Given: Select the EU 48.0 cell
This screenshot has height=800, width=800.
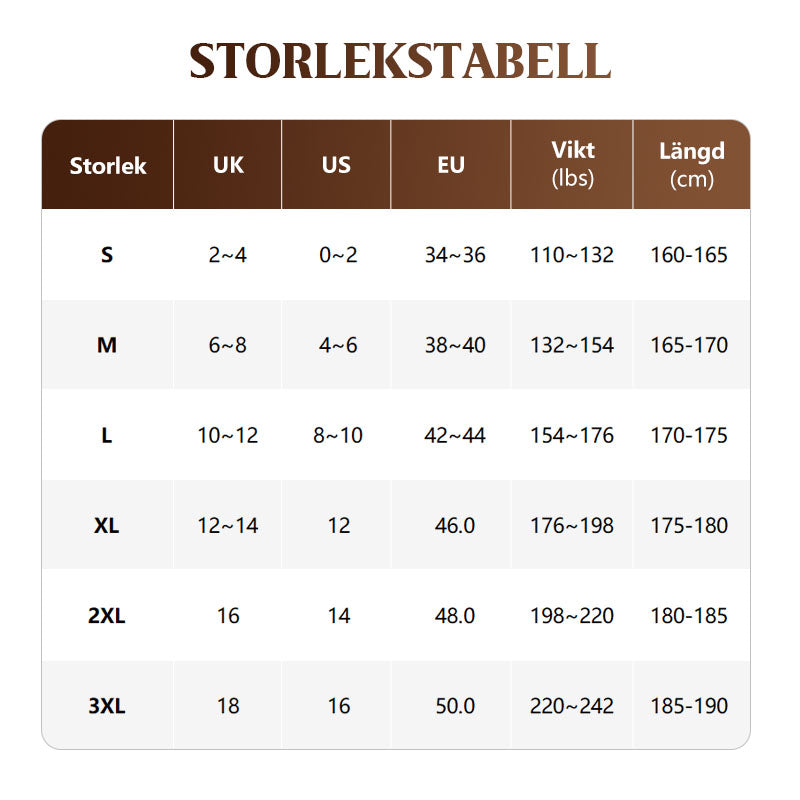Looking at the screenshot, I should [x=455, y=615].
